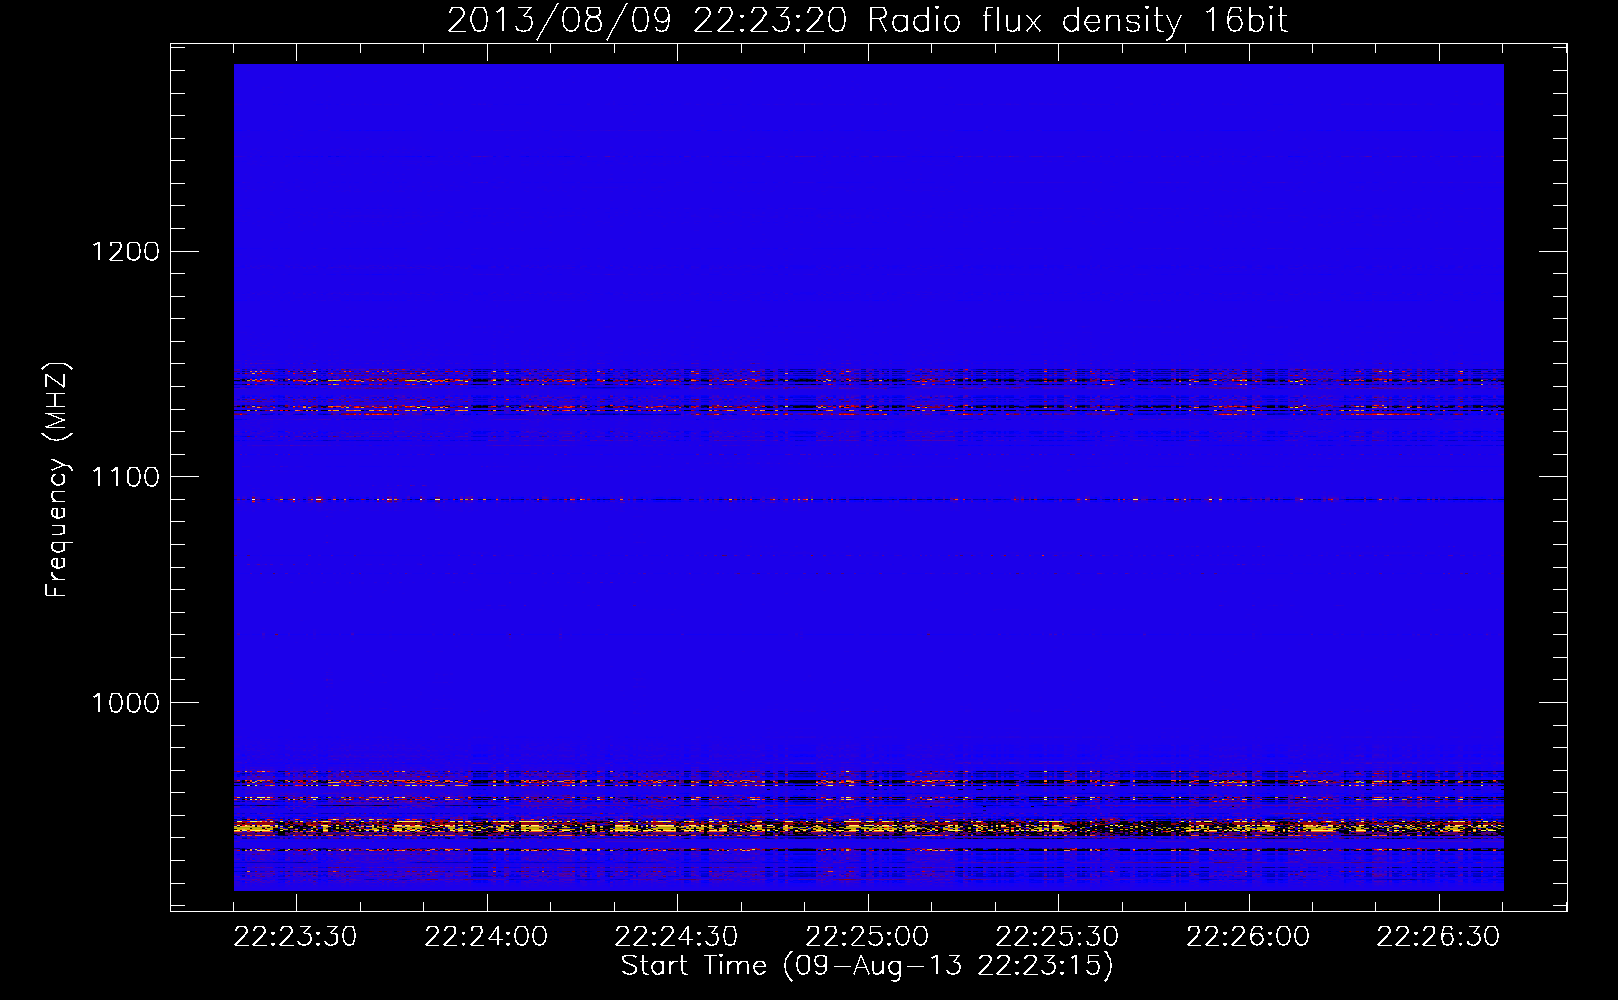Click the 22:26:30 time tick label
Image resolution: width=1618 pixels, height=1000 pixels.
coord(1438,937)
